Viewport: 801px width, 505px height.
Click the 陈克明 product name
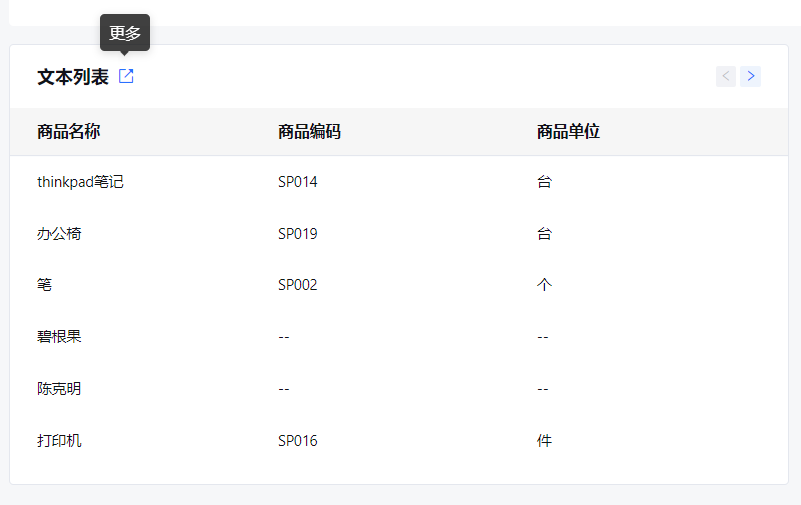[59, 389]
